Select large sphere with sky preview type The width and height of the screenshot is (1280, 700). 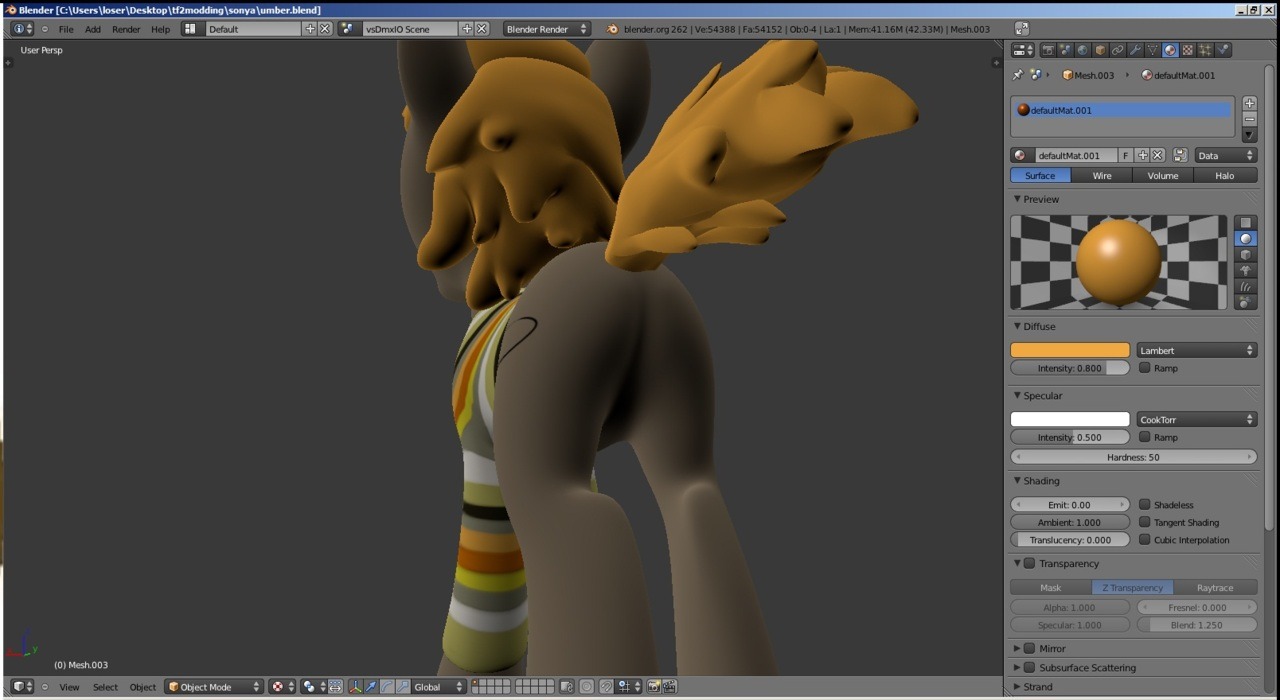click(x=1245, y=302)
